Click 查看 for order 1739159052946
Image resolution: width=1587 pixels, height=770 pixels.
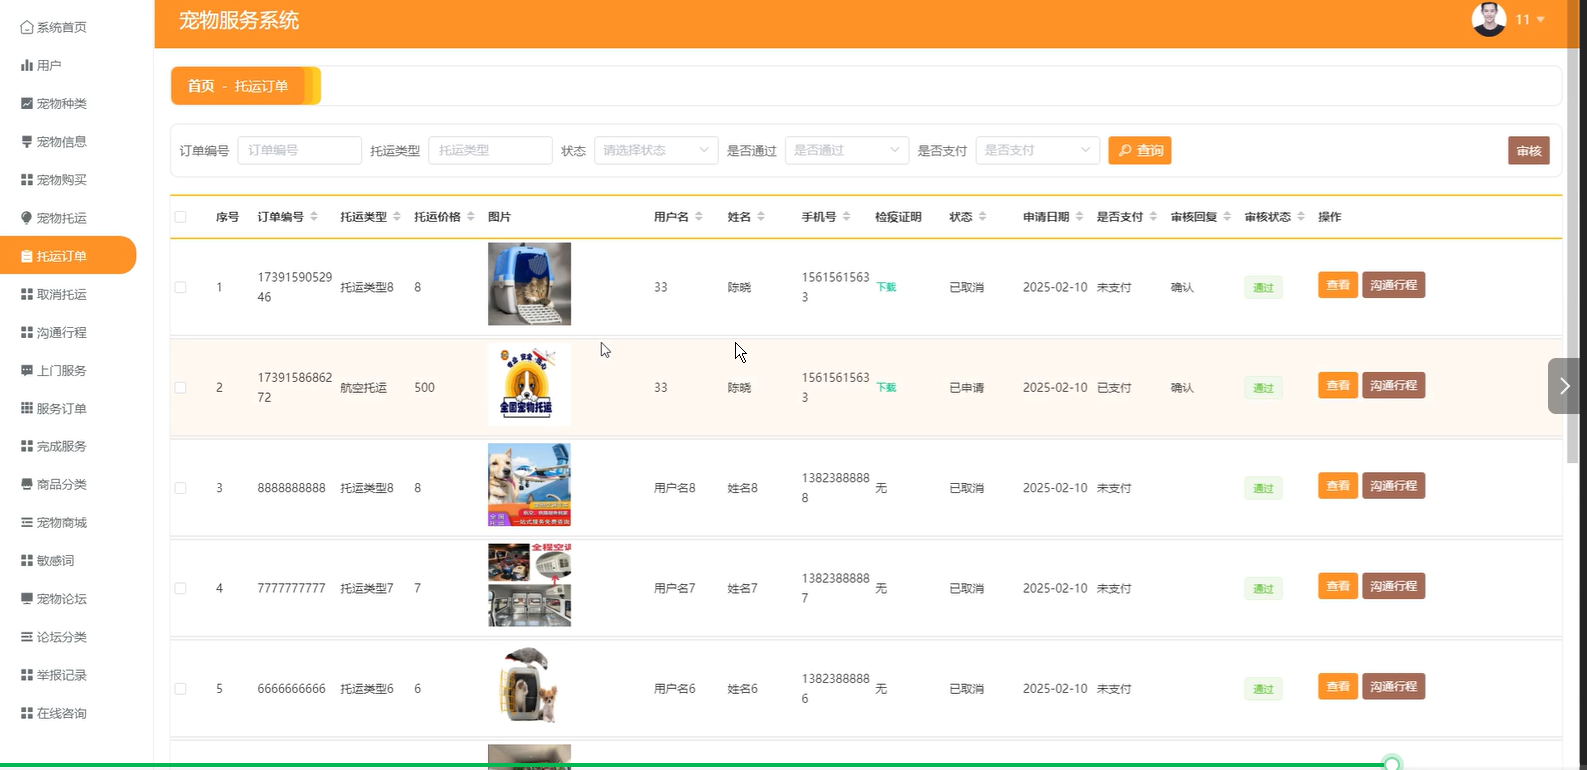1338,285
